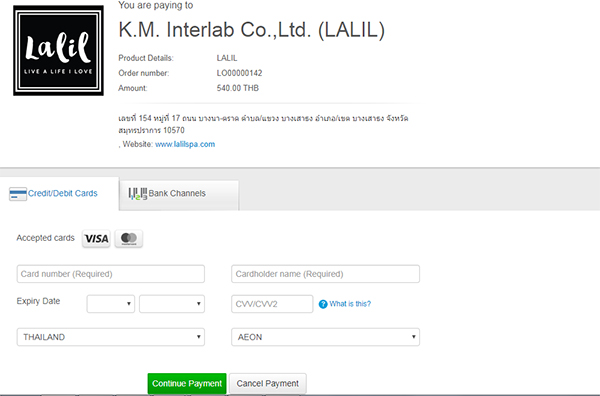Click the Visa card icon
600x396 pixels.
click(x=96, y=239)
